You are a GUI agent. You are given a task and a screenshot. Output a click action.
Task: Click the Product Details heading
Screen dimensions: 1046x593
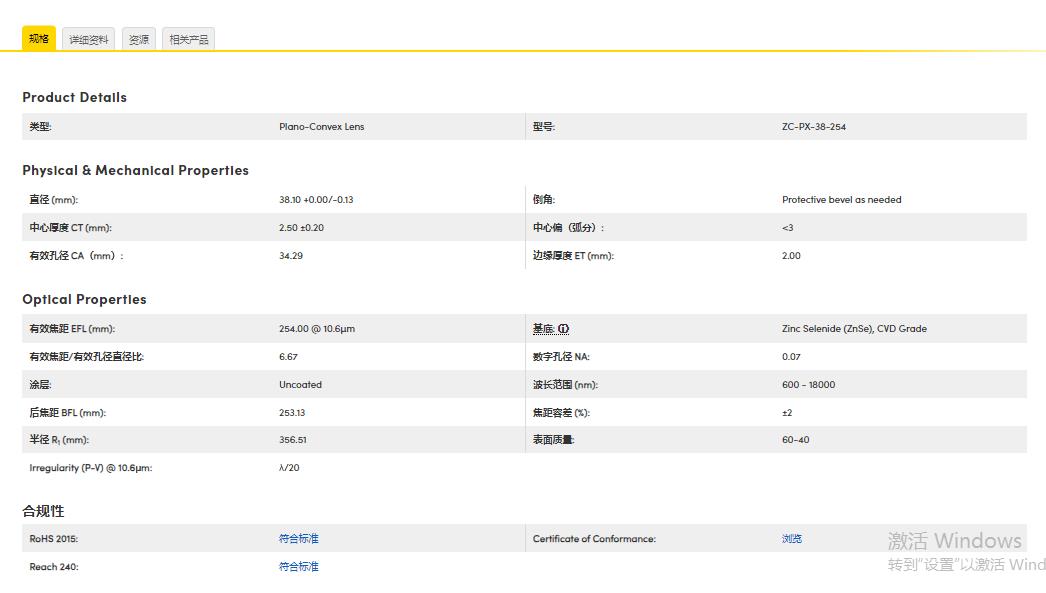point(74,97)
